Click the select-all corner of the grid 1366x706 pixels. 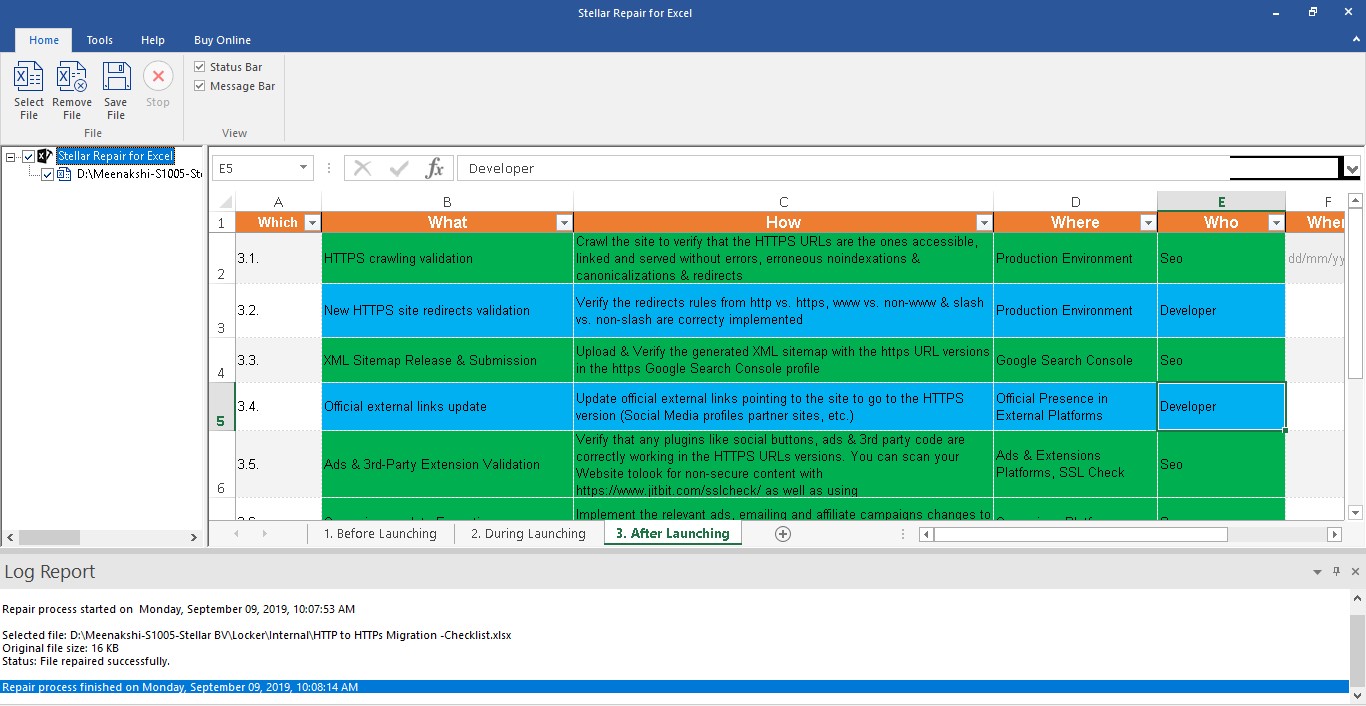point(223,202)
